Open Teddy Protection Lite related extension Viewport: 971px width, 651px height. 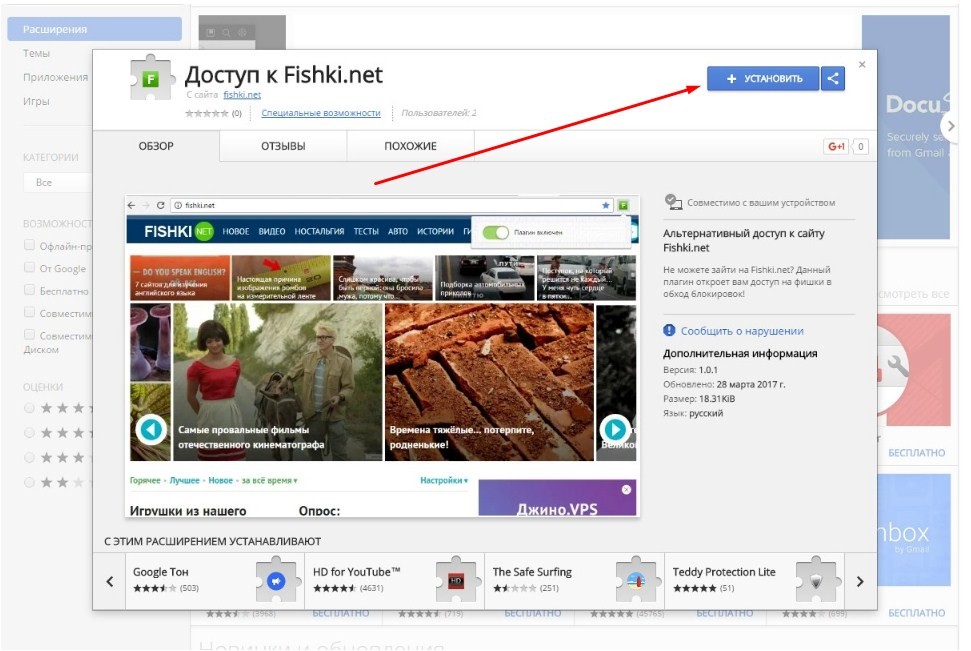click(754, 581)
